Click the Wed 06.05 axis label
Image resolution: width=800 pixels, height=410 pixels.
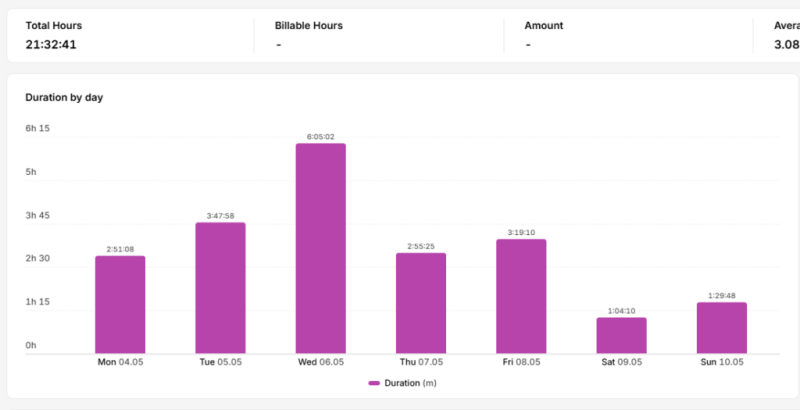point(321,362)
